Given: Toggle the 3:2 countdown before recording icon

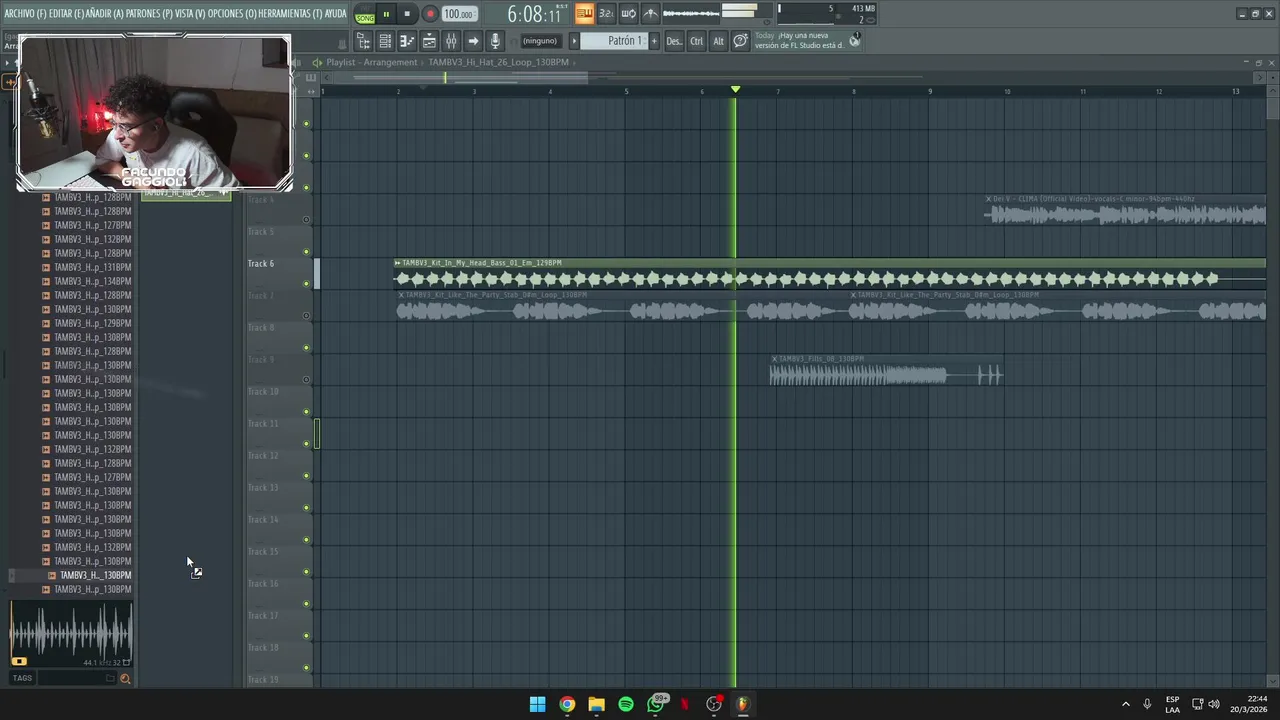Looking at the screenshot, I should click(606, 13).
